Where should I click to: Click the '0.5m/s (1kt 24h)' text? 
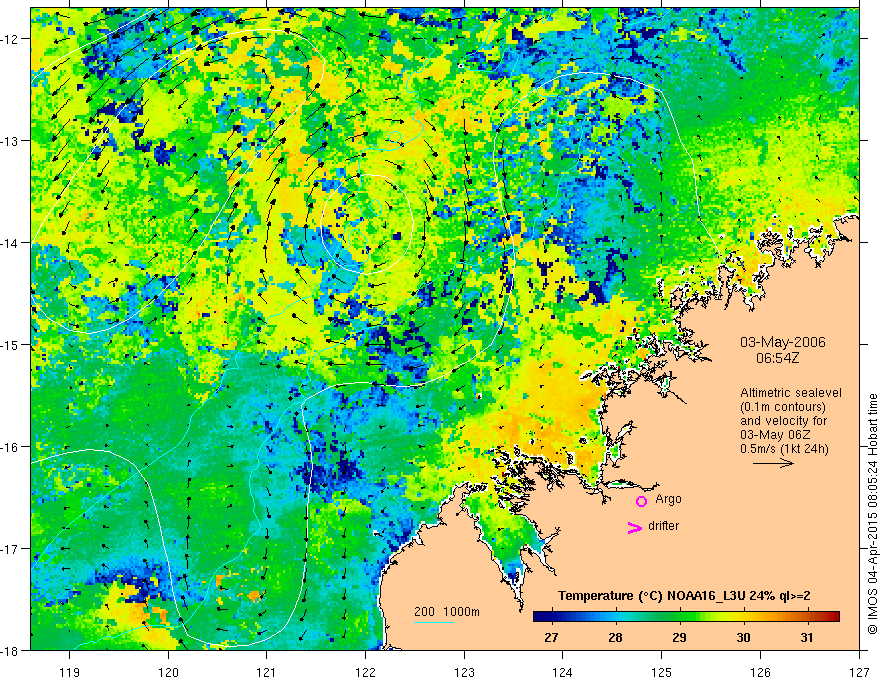click(x=785, y=449)
